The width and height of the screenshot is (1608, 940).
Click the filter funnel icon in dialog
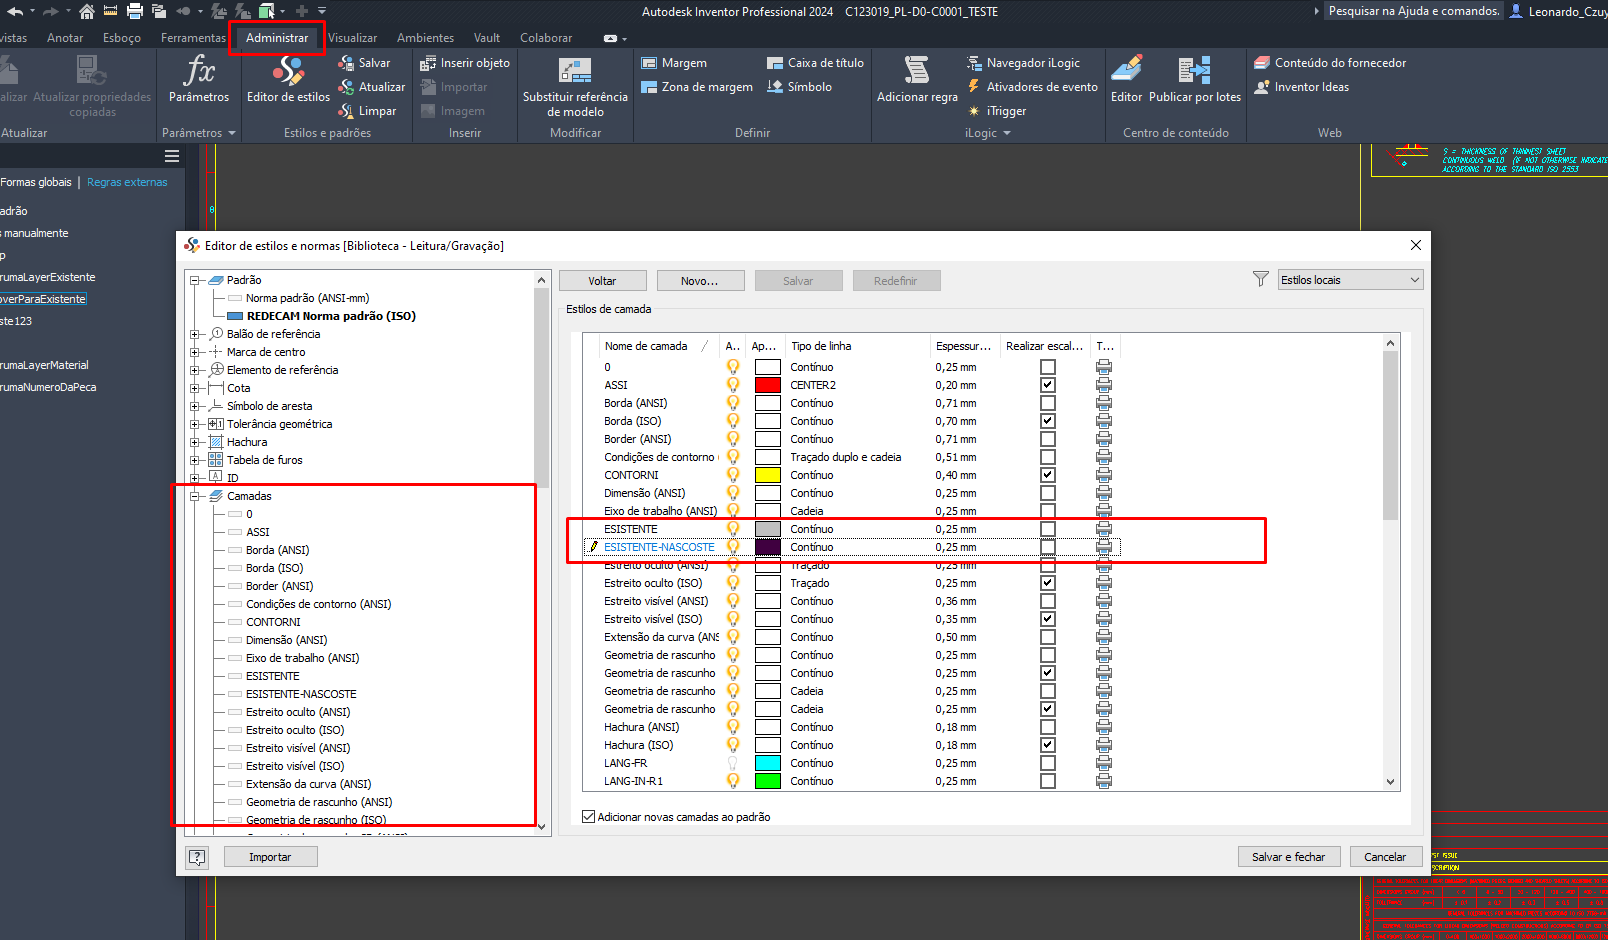coord(1261,280)
